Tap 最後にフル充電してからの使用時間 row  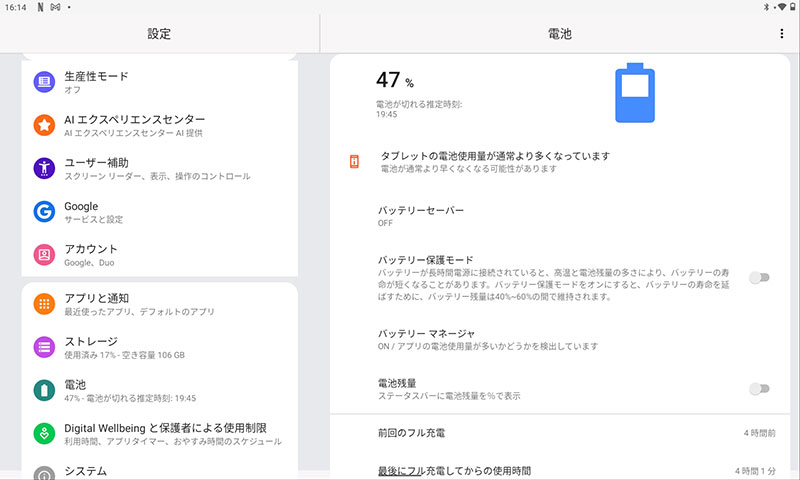[560, 470]
